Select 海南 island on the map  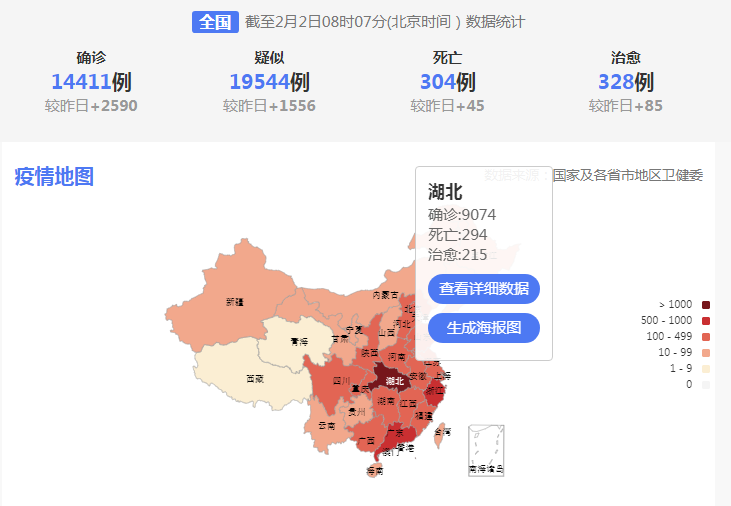click(x=374, y=470)
